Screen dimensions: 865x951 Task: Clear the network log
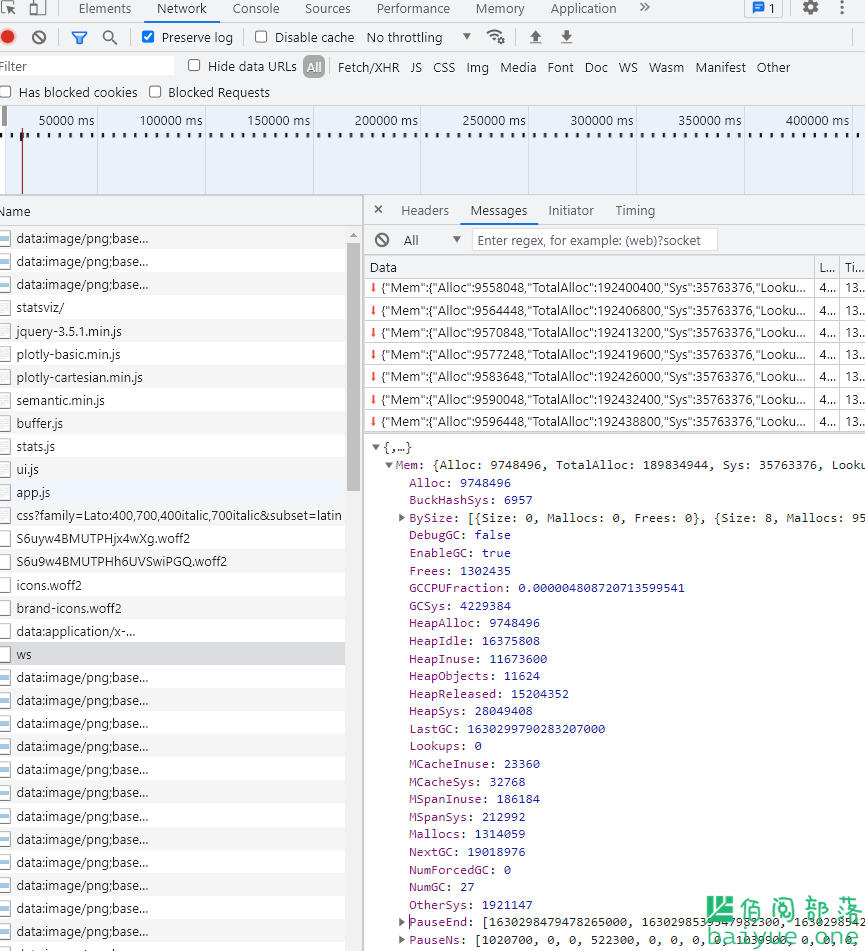[x=39, y=38]
